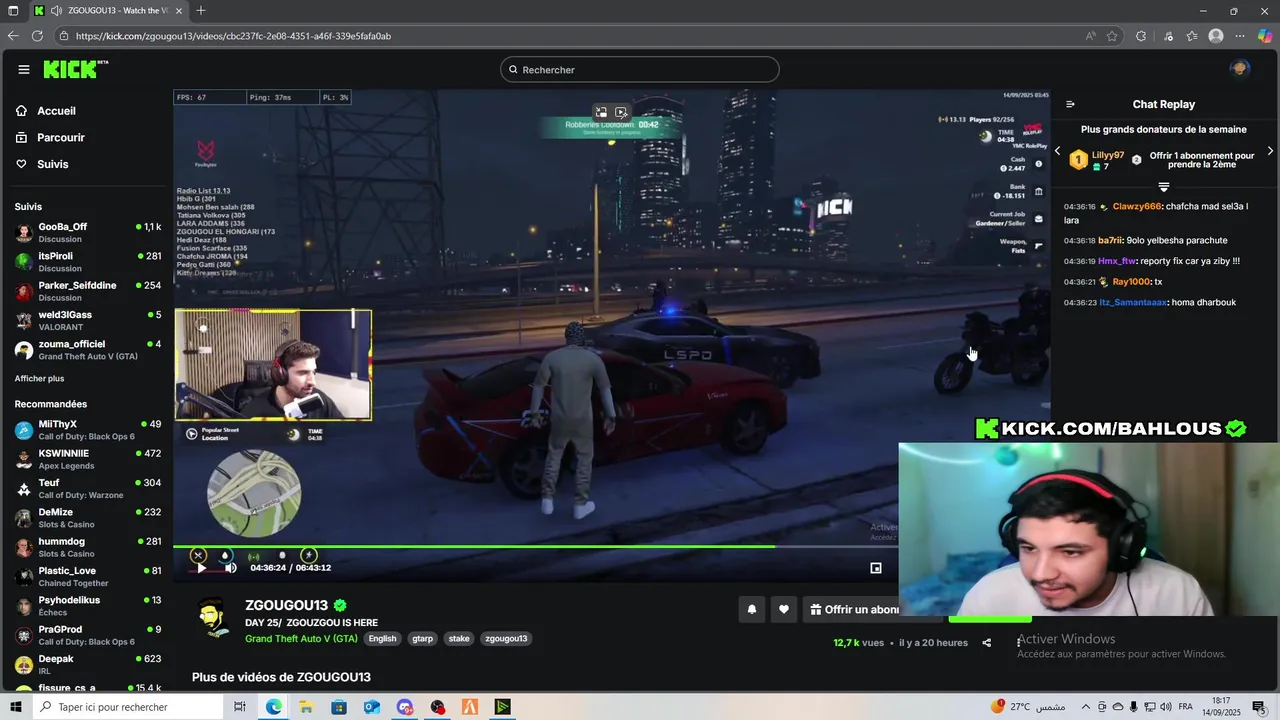Viewport: 1280px width, 720px height.
Task: Open File Explorer from the taskbar
Action: click(x=306, y=707)
